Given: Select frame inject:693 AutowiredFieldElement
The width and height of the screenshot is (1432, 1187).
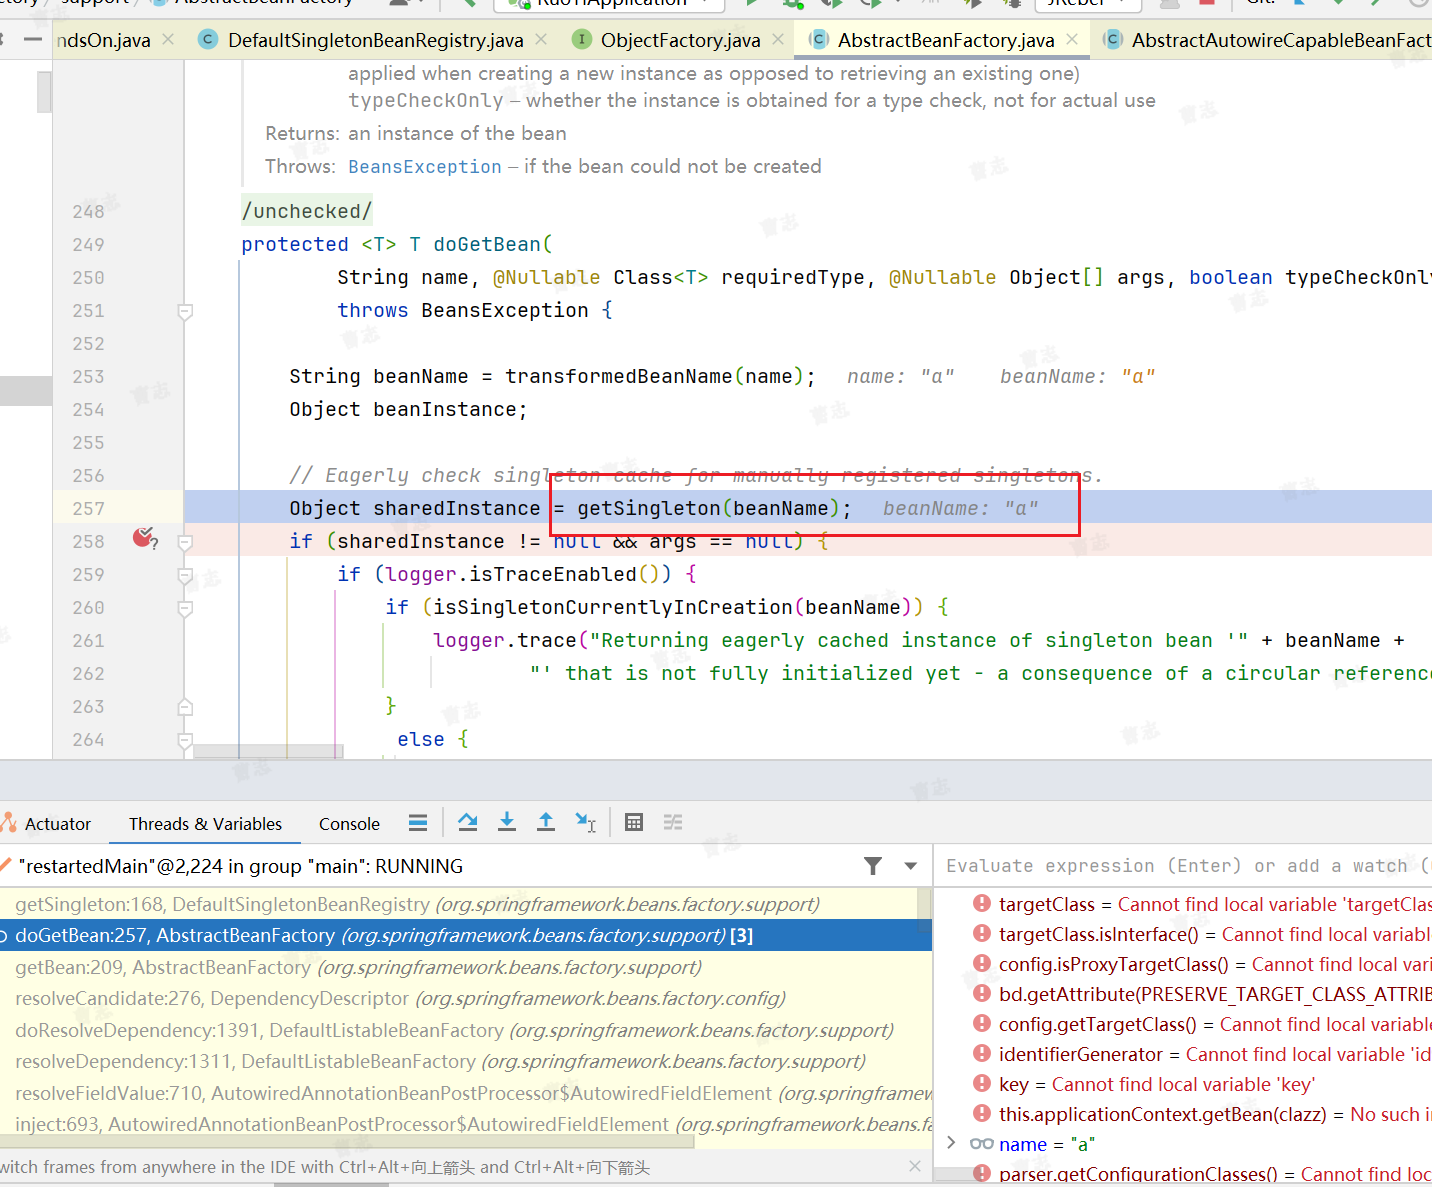Looking at the screenshot, I should pyautogui.click(x=465, y=1124).
